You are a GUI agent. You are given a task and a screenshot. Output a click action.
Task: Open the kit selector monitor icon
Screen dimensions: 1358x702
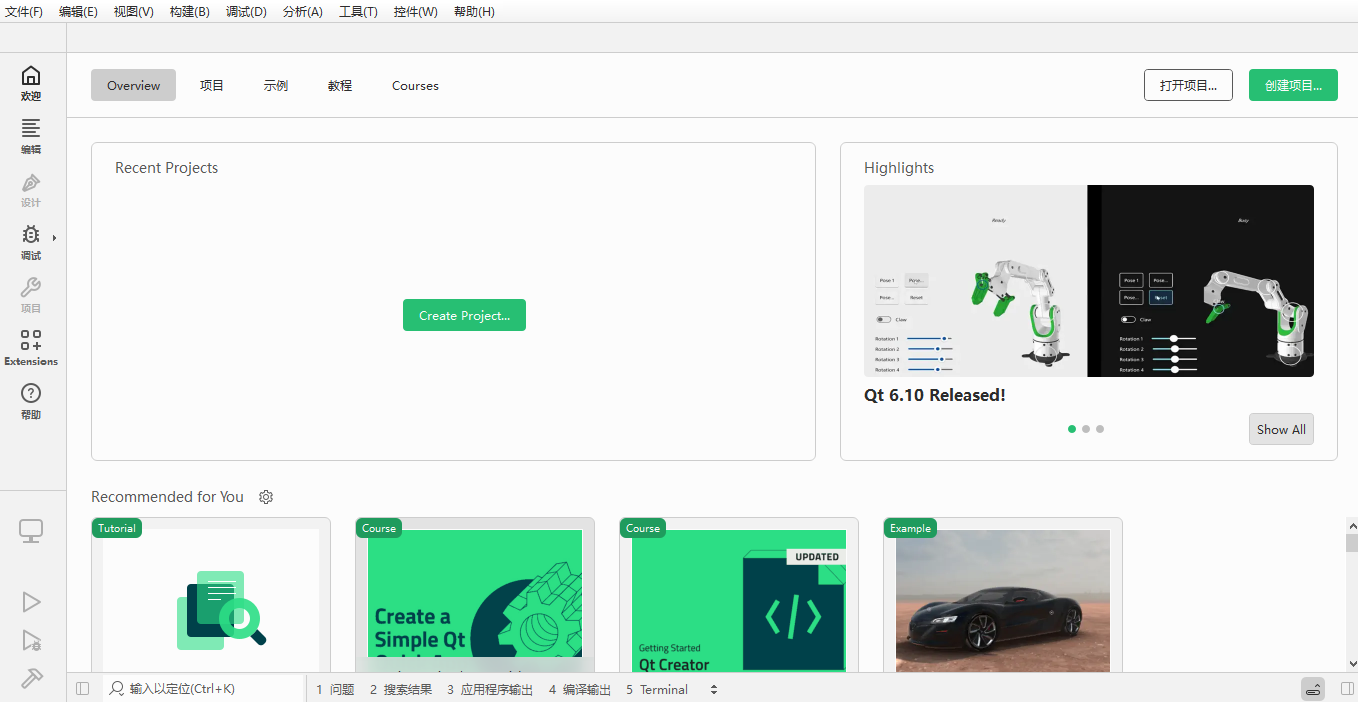[31, 531]
